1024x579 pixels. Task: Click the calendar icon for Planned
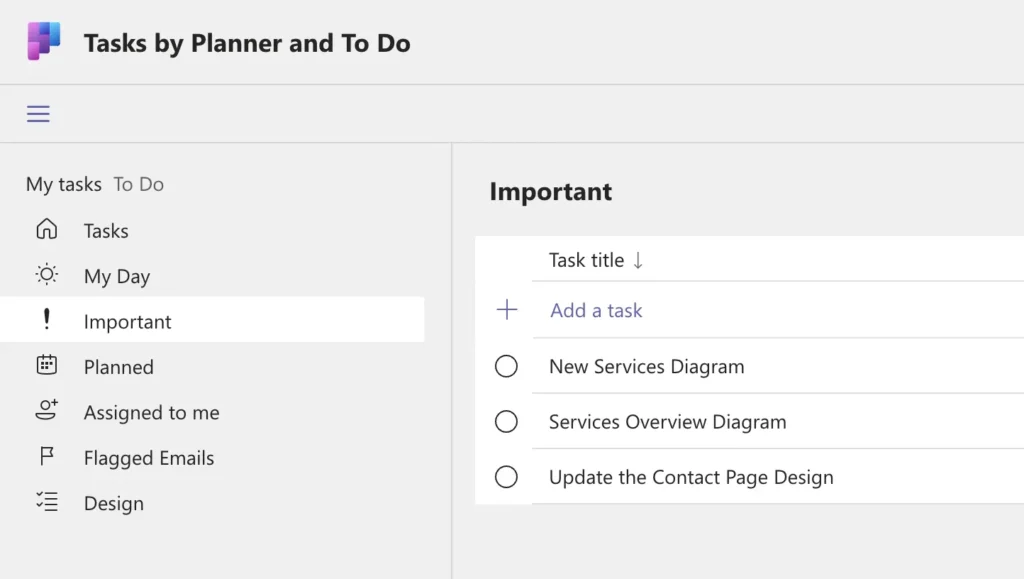pyautogui.click(x=46, y=366)
